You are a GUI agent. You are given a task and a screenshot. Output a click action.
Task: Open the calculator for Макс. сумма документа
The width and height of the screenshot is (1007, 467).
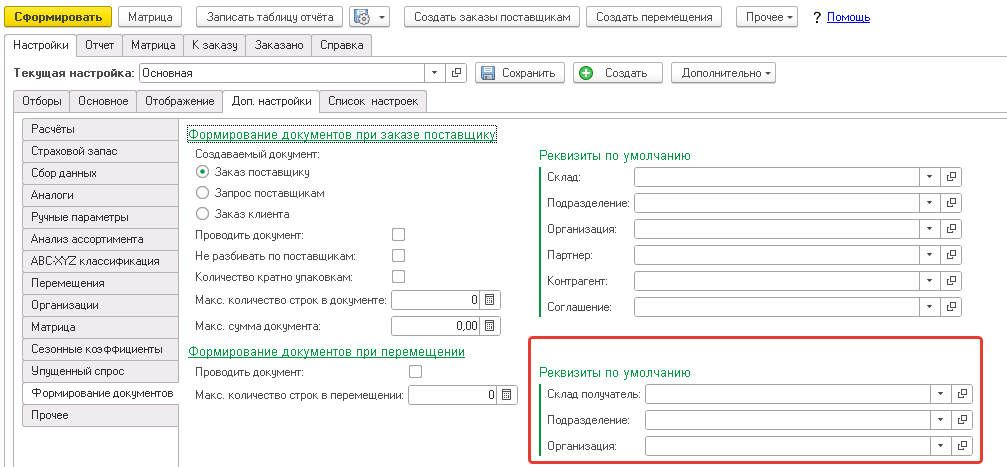490,326
